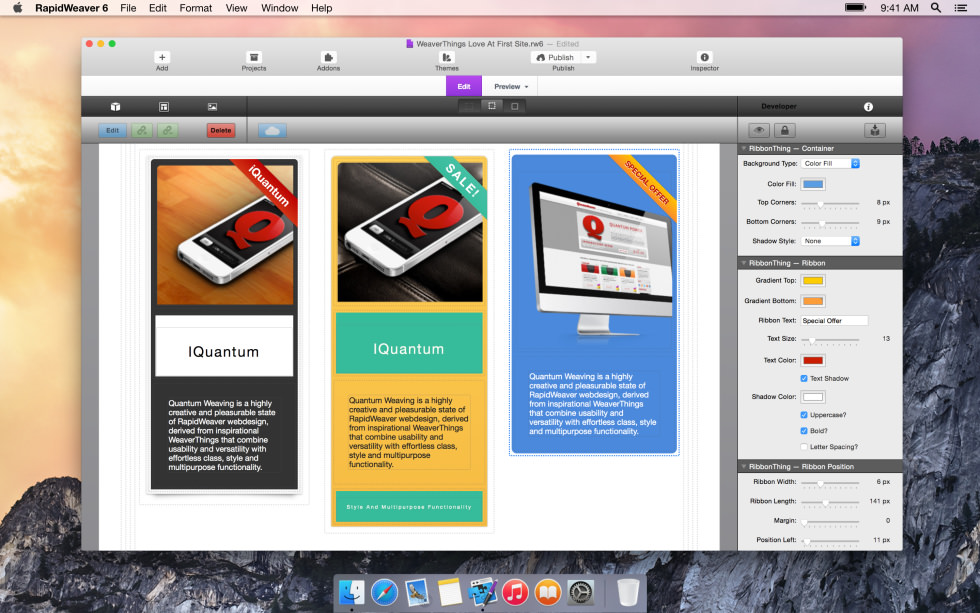Screen dimensions: 980x613
Task: Open the Projects toolbar icon
Action: pyautogui.click(x=254, y=57)
